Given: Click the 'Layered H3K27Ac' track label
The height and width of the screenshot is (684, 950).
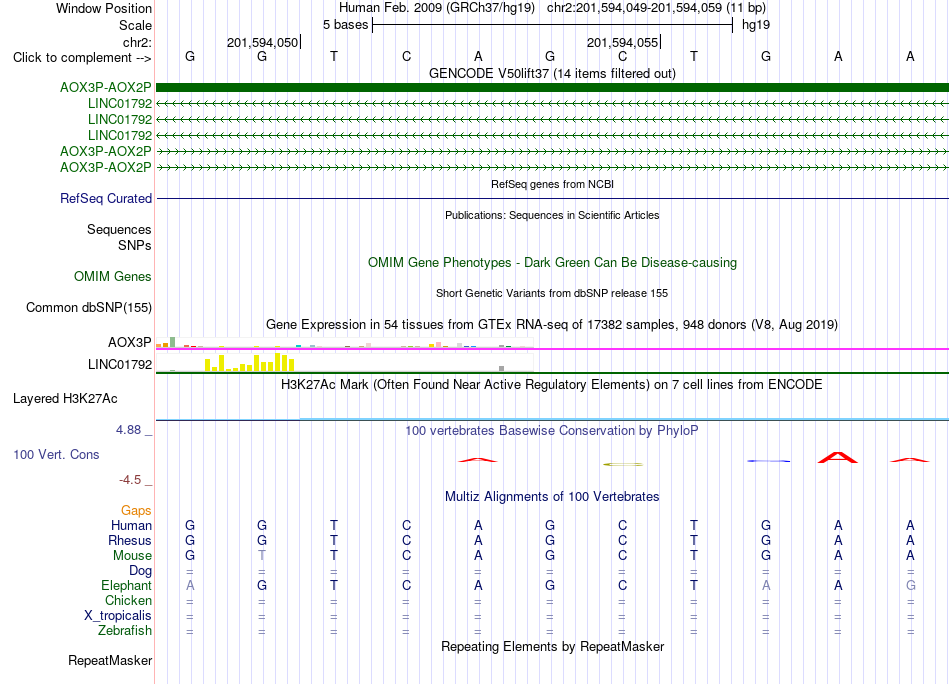Looking at the screenshot, I should 65,399.
